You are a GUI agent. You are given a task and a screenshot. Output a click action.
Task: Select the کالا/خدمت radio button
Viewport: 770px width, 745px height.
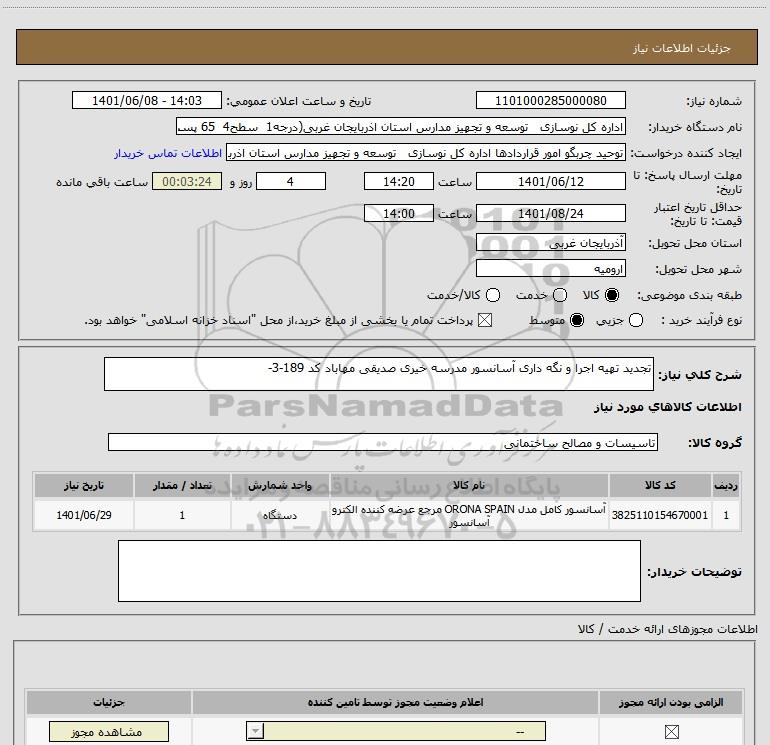493,295
